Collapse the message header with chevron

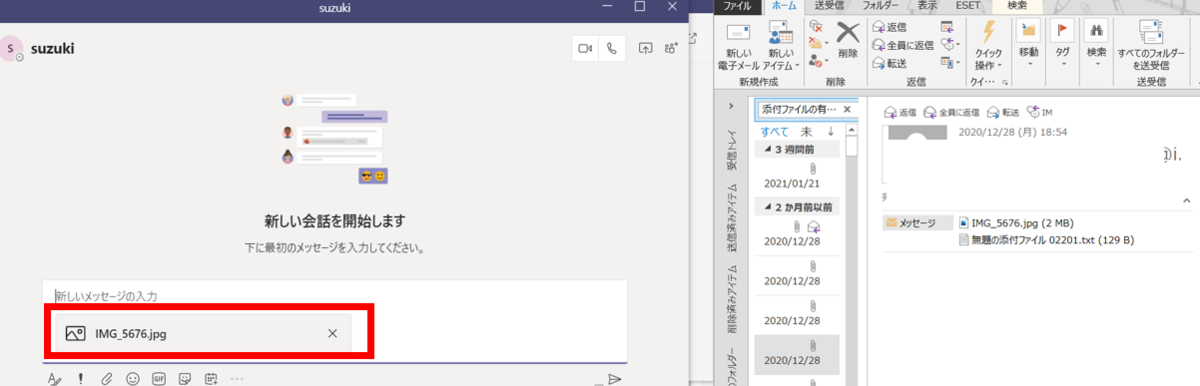click(x=1188, y=201)
